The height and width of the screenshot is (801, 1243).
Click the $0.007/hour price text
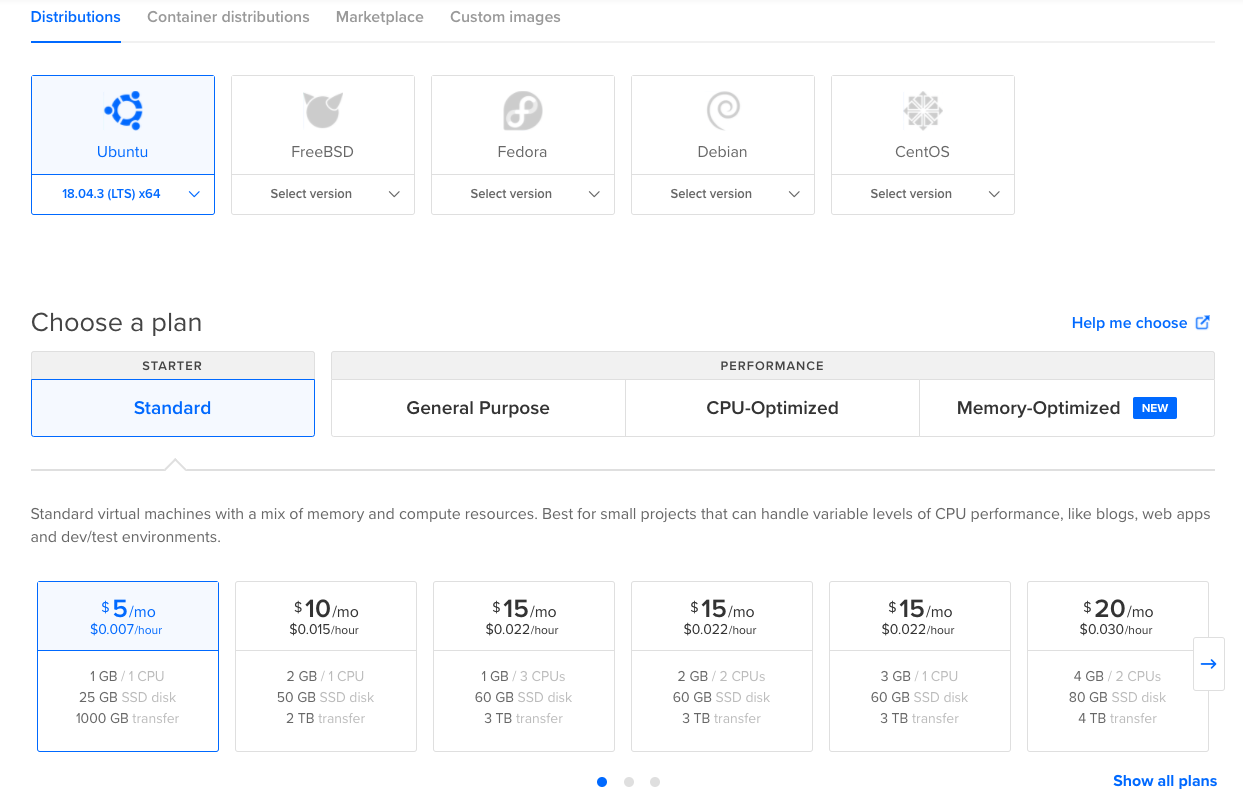pyautogui.click(x=126, y=630)
